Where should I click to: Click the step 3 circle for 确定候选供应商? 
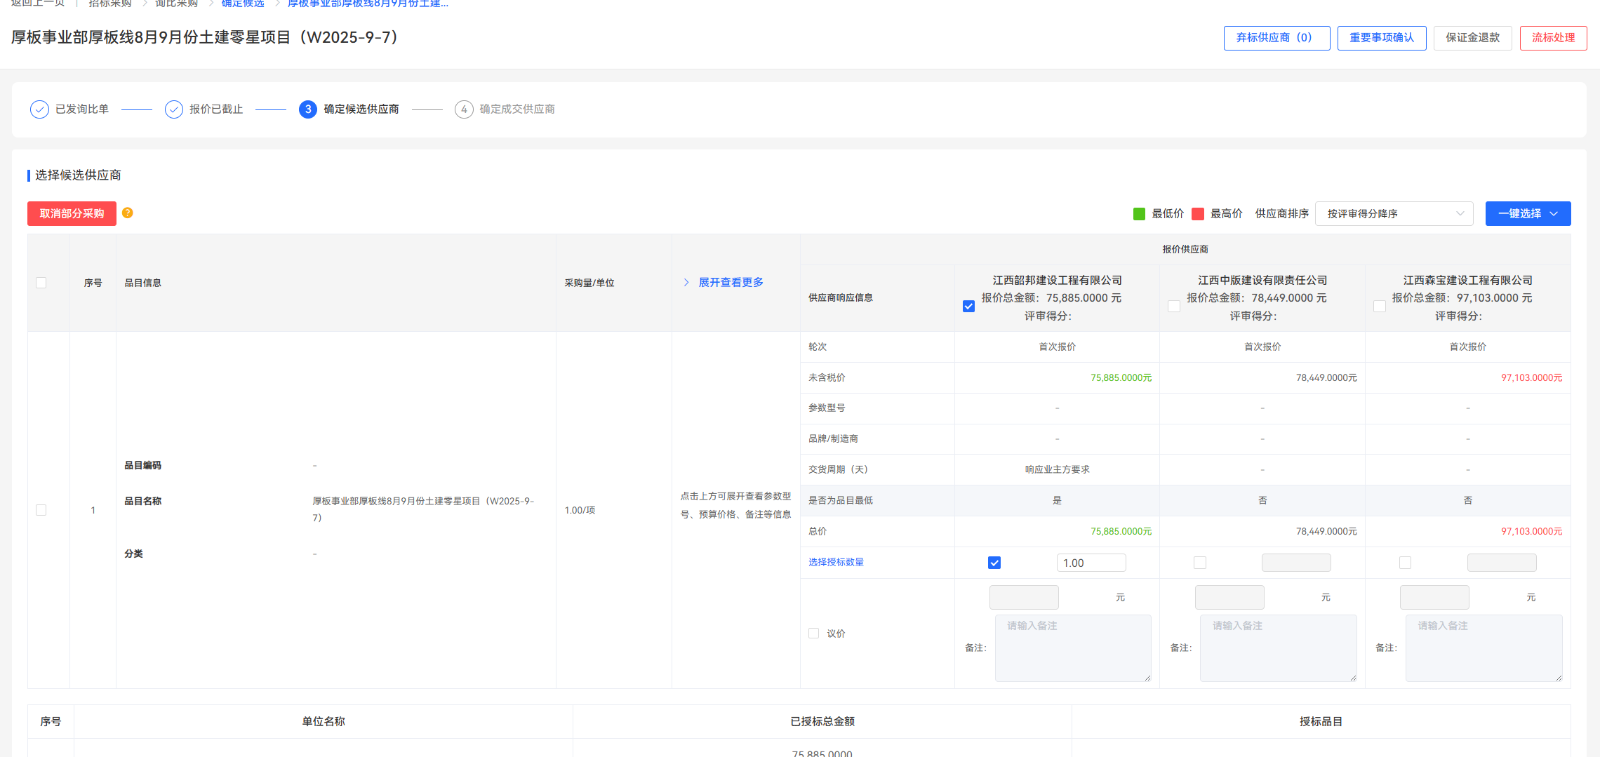click(x=308, y=109)
